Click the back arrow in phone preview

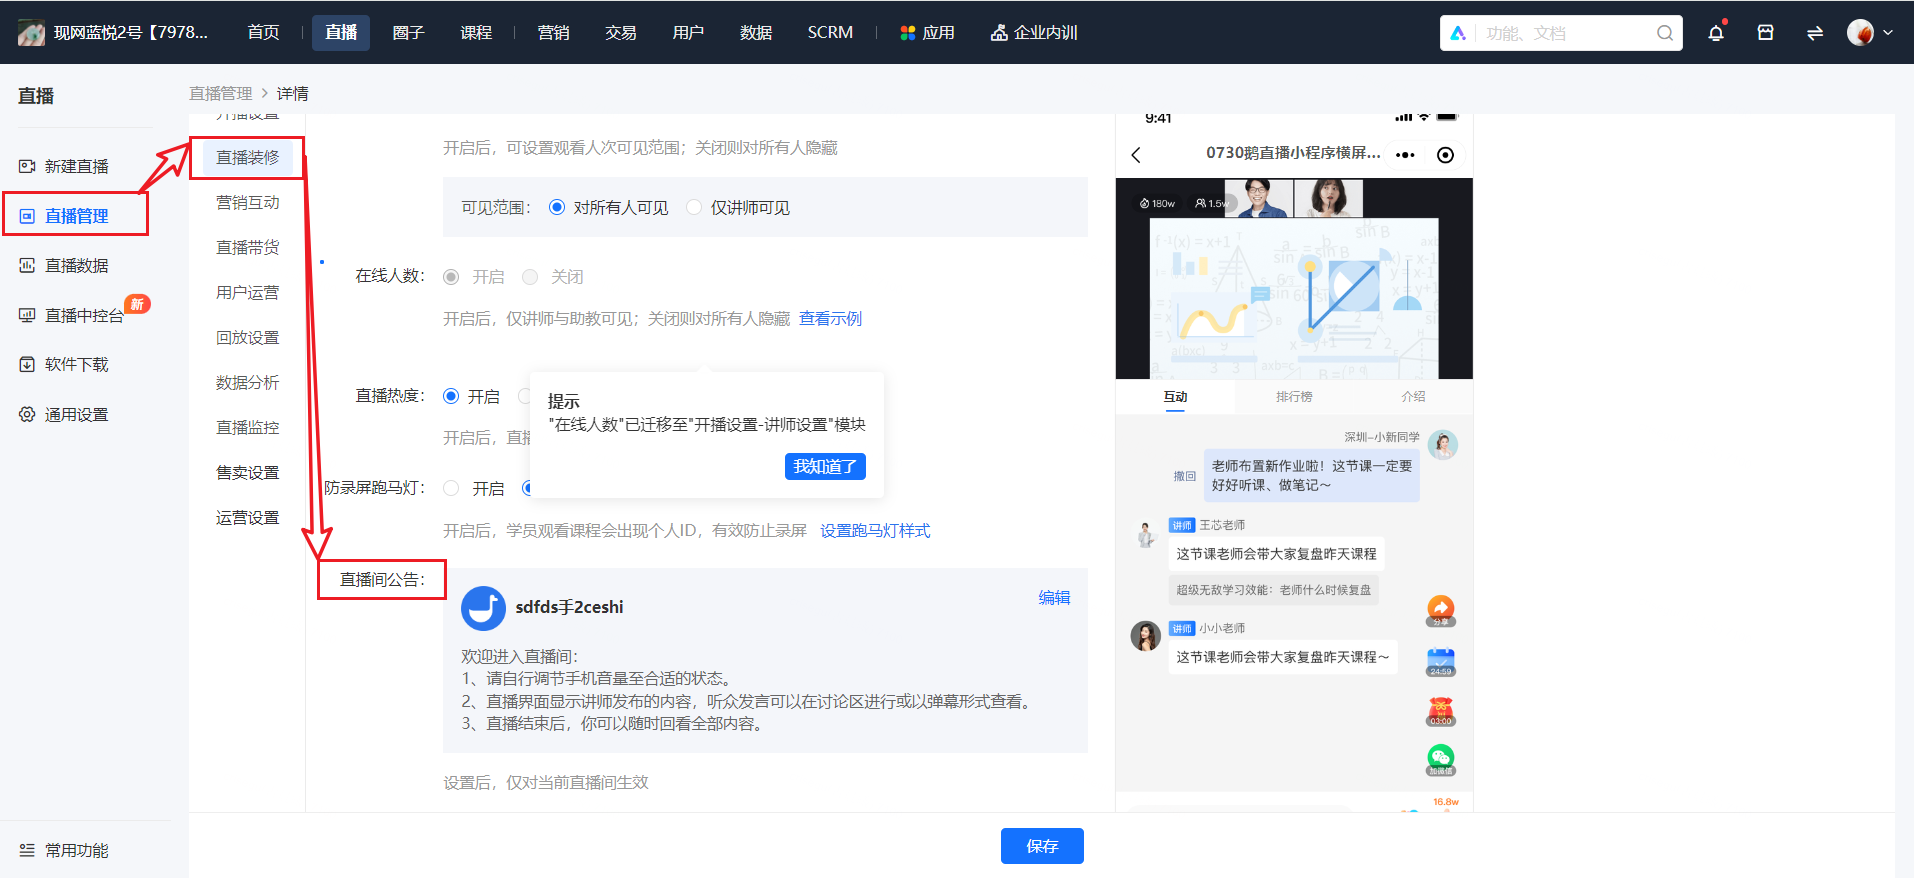click(1136, 155)
